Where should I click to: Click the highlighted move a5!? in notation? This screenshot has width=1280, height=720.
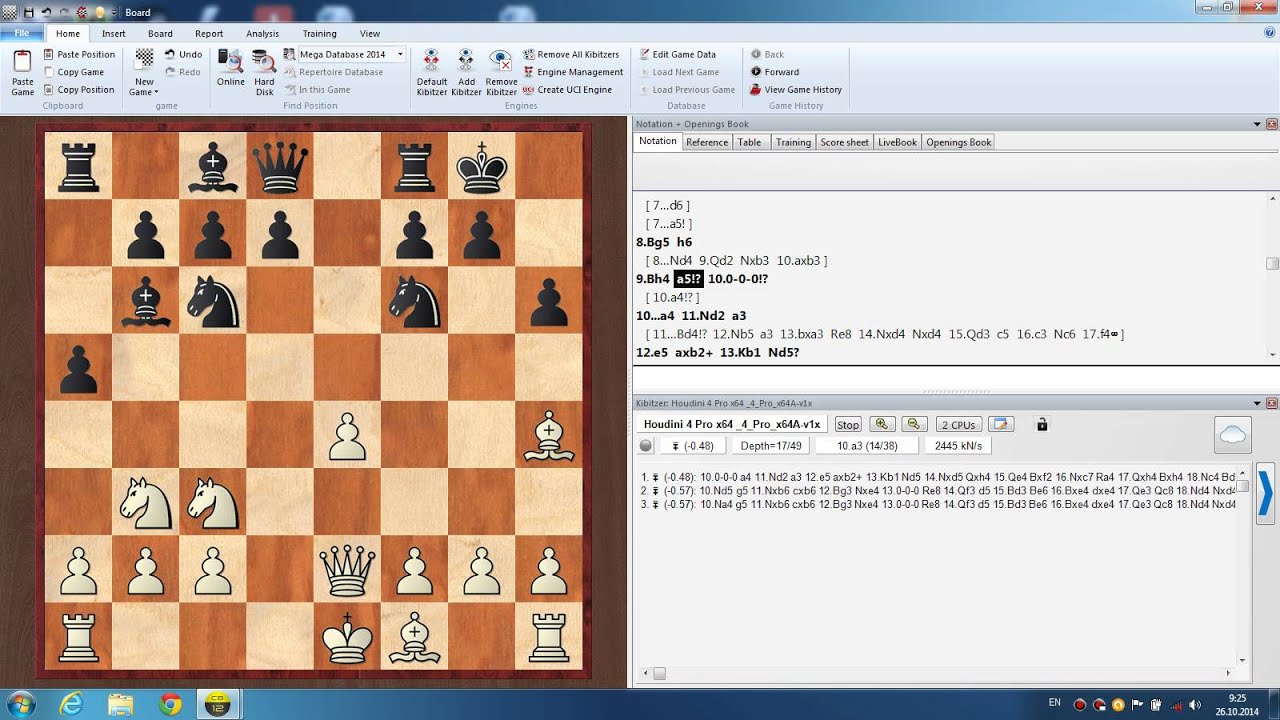click(x=688, y=279)
